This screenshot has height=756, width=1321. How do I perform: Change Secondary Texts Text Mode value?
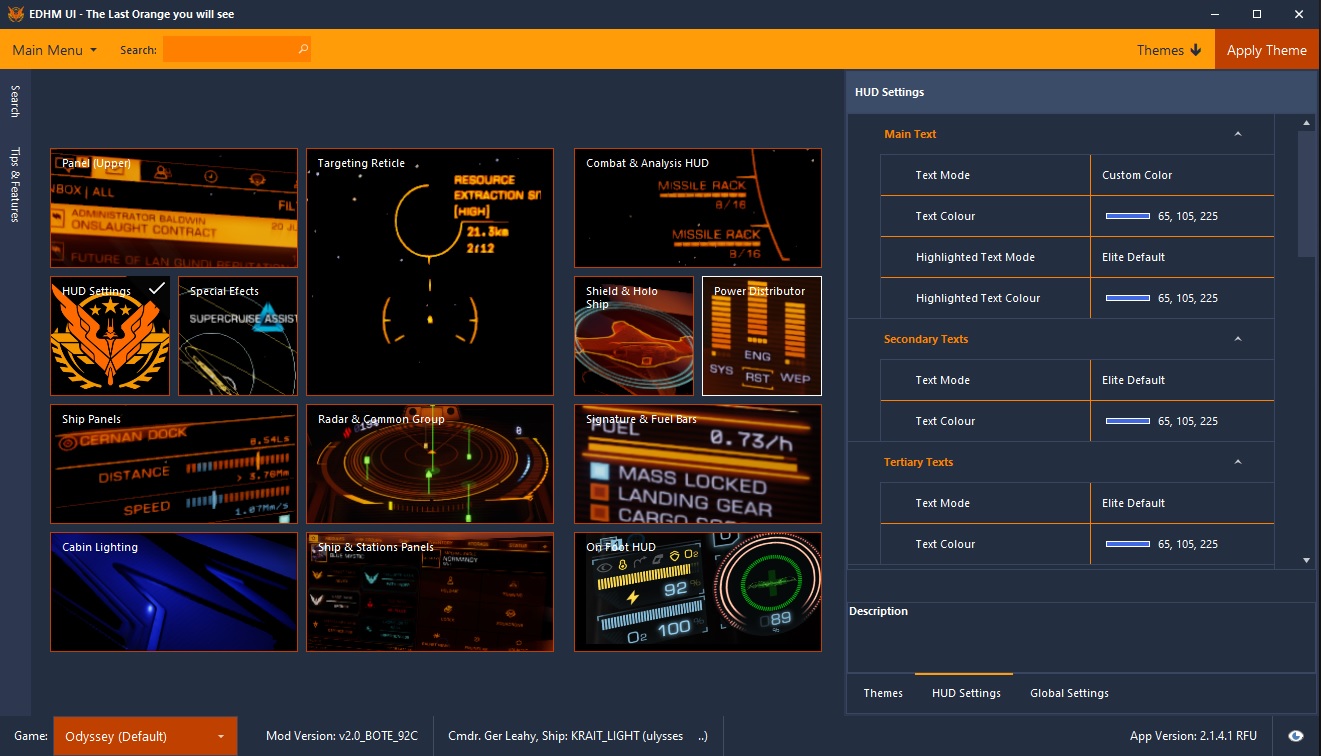[x=1182, y=380]
